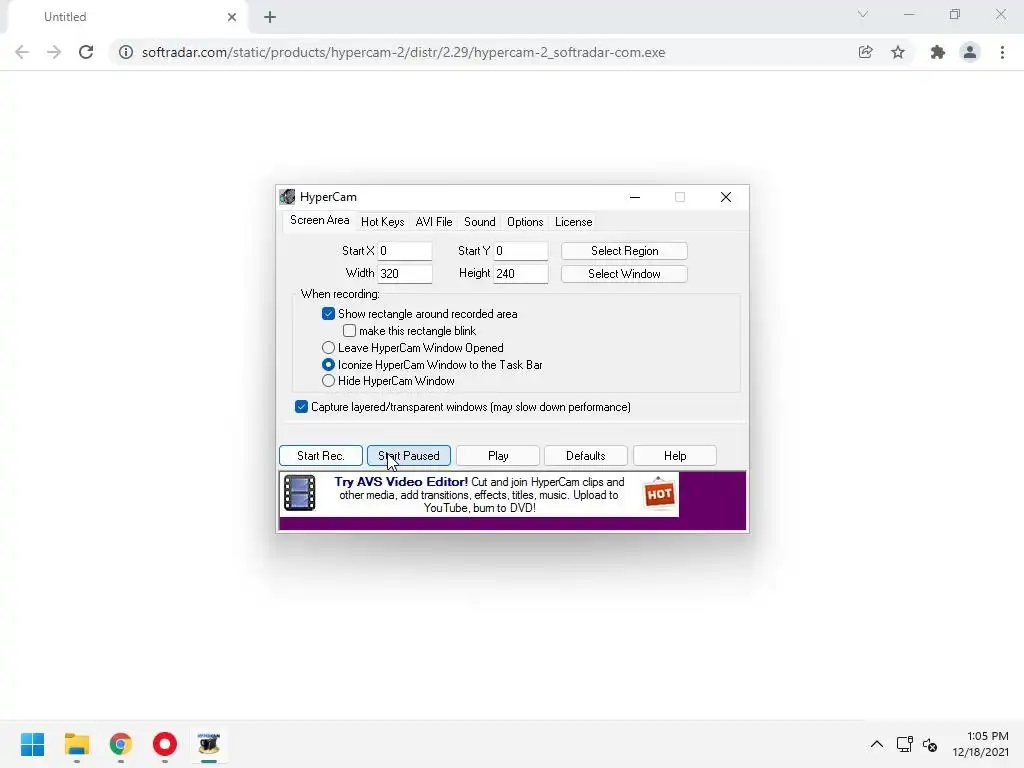
Task: Share this page icon
Action: [865, 52]
